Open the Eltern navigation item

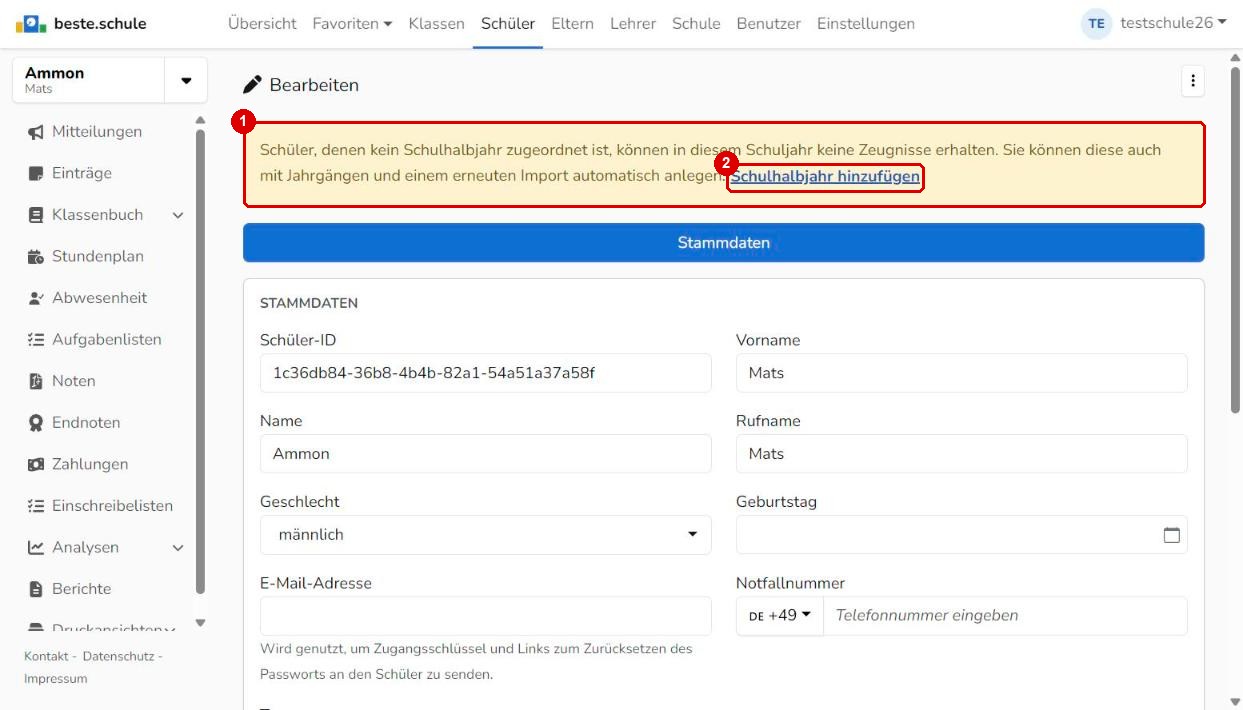[572, 23]
